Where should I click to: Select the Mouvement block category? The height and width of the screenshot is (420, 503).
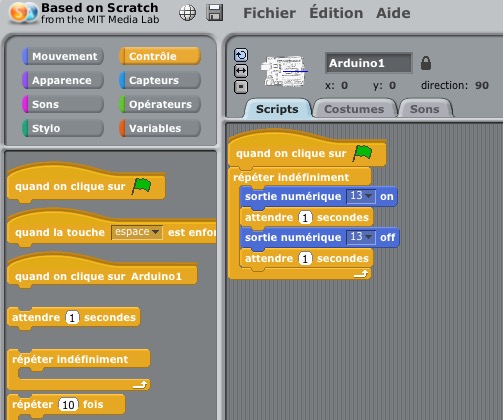coord(63,56)
